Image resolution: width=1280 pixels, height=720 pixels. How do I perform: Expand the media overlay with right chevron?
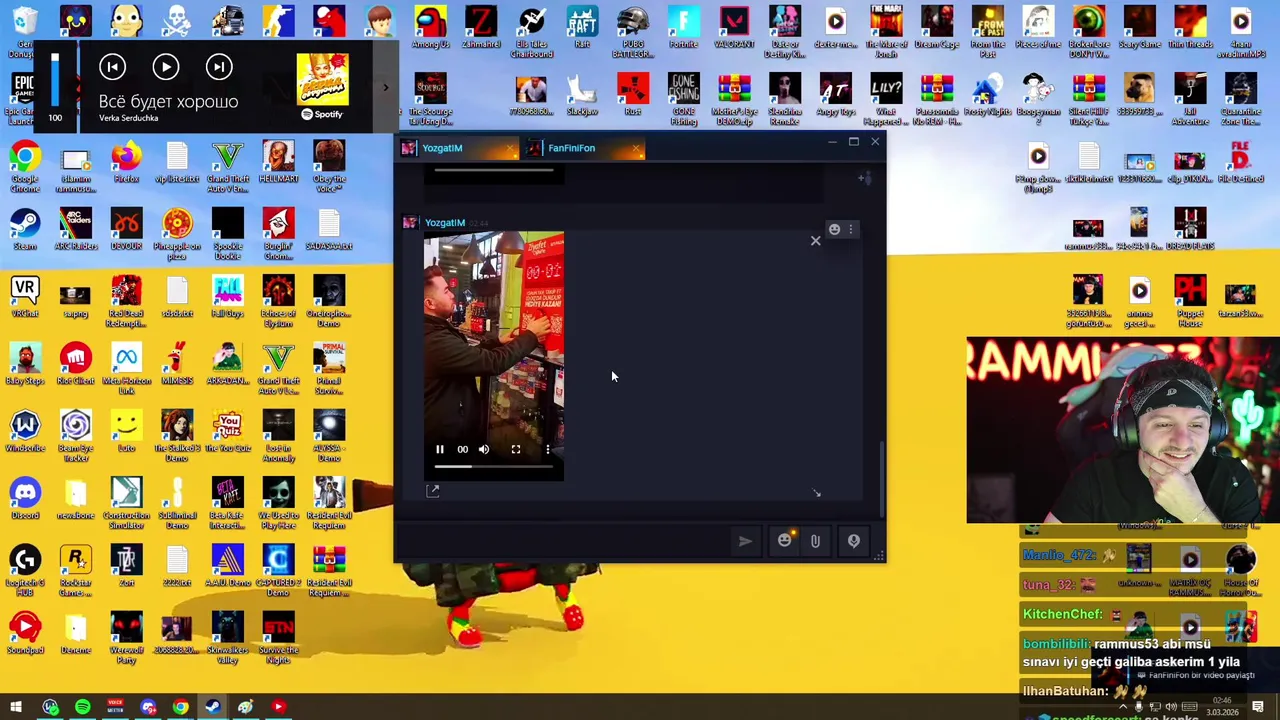(385, 88)
